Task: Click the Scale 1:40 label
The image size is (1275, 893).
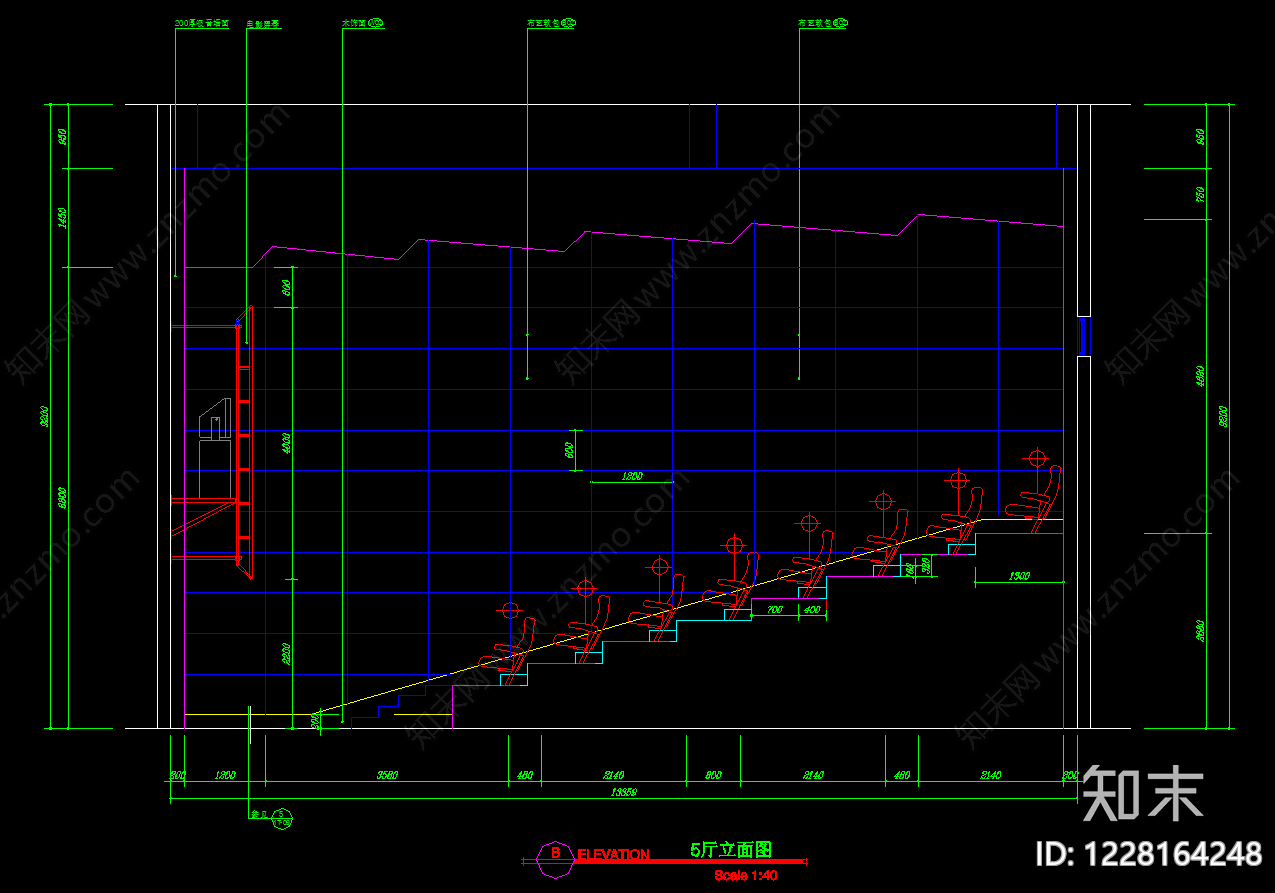Action: (745, 875)
